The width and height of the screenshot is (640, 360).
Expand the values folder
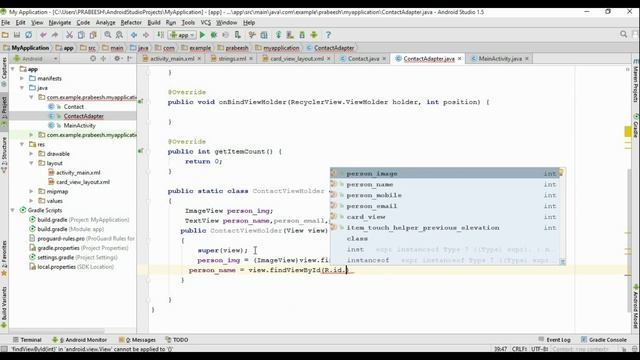31,201
